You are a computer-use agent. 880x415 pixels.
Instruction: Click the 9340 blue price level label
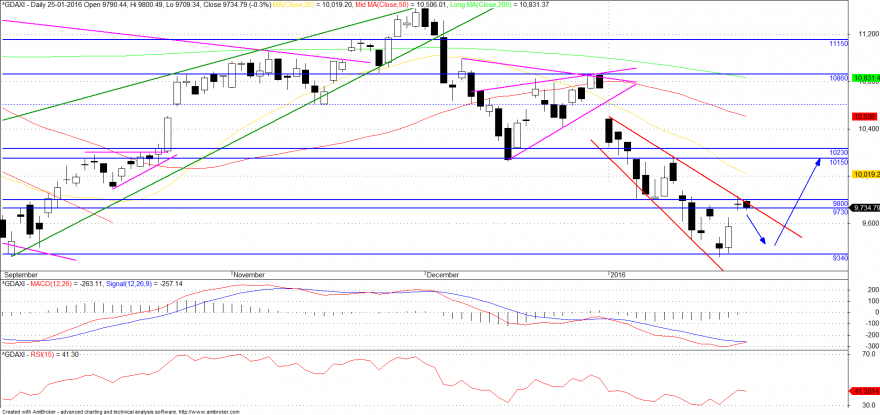click(838, 257)
